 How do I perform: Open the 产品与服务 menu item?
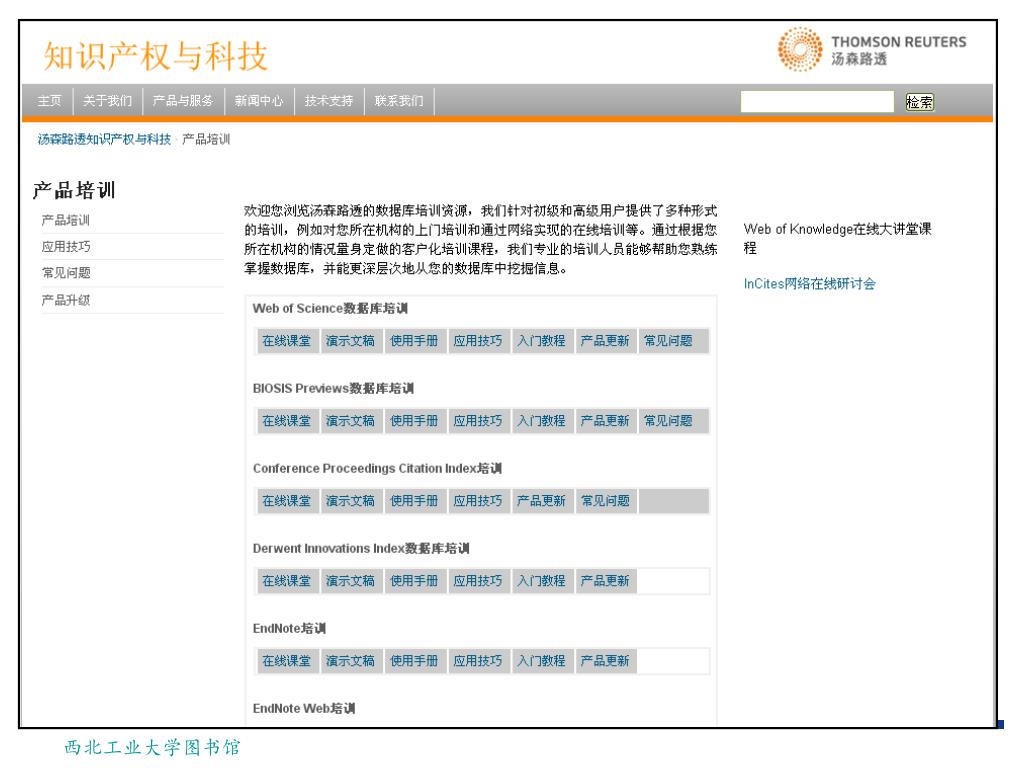point(183,101)
